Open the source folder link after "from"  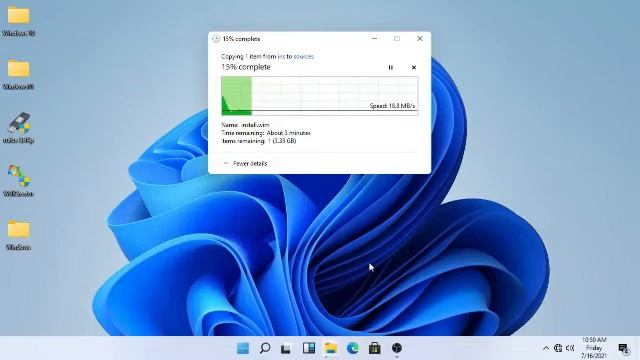[x=281, y=57]
